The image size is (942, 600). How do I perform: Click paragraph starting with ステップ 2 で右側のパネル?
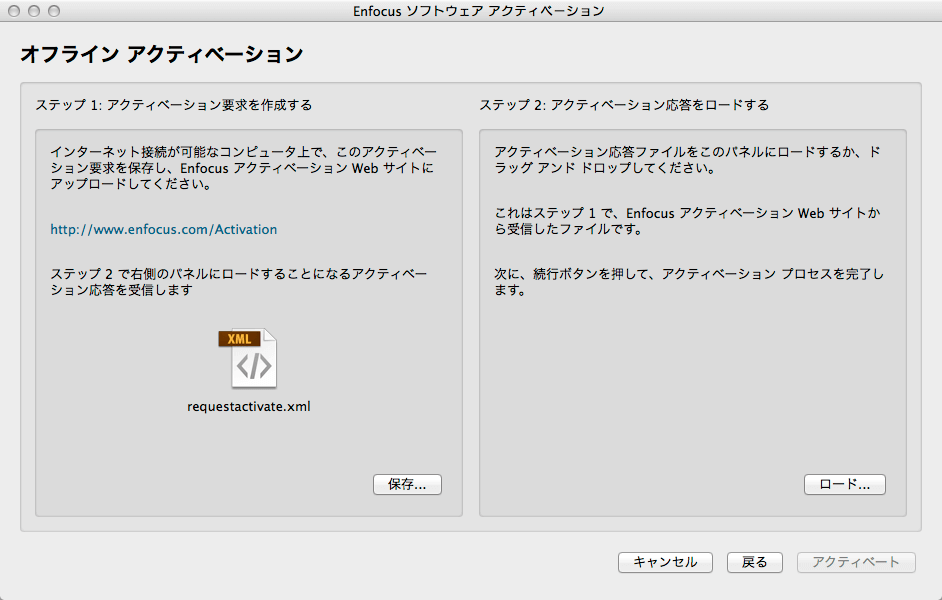click(x=239, y=282)
